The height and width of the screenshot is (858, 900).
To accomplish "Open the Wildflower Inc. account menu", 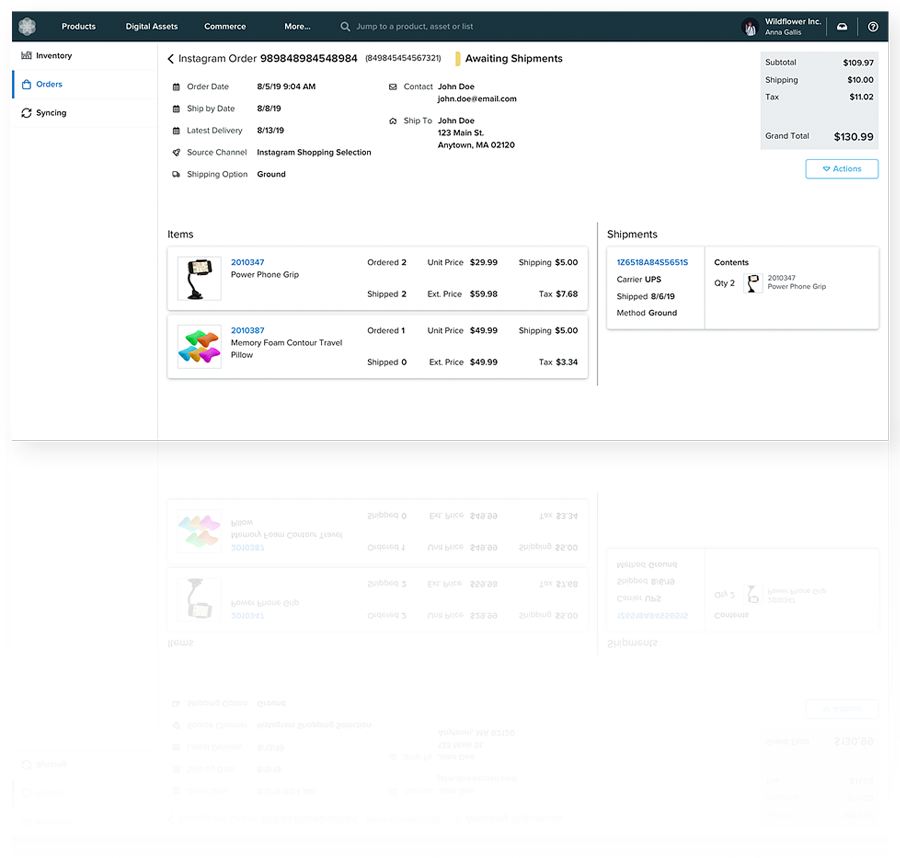I will [x=792, y=21].
